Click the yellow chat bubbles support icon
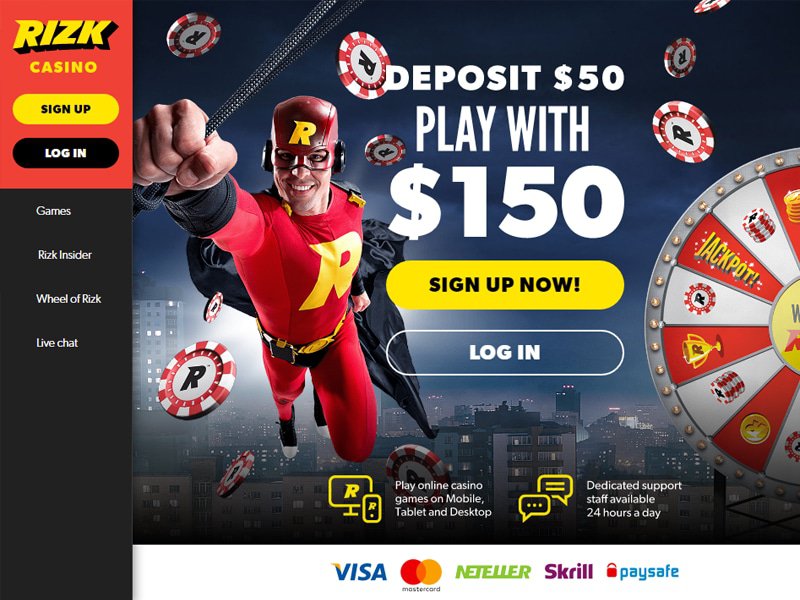This screenshot has width=800, height=600. [545, 498]
